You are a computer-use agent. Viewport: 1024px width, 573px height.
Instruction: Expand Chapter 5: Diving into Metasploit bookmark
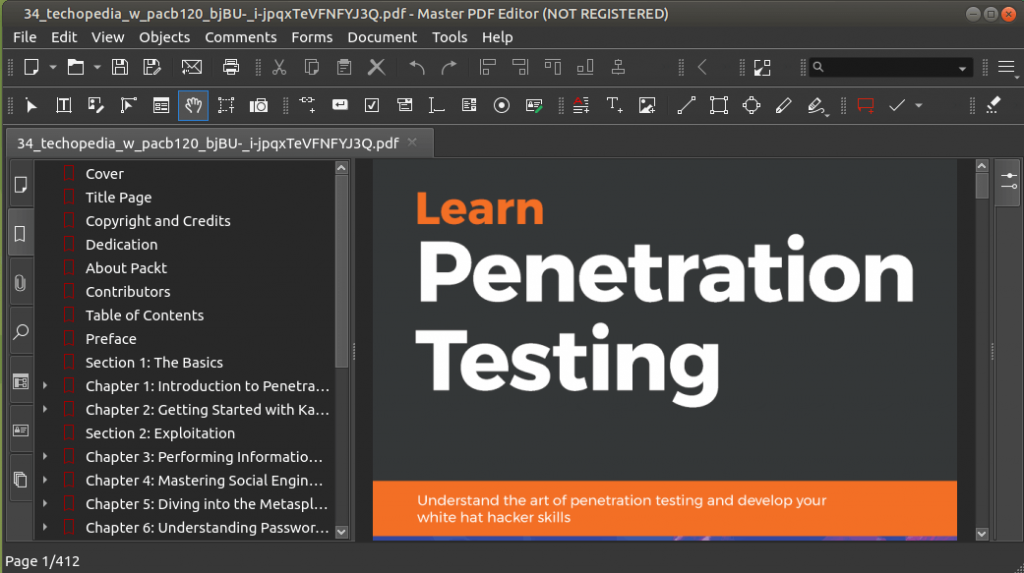coord(45,504)
